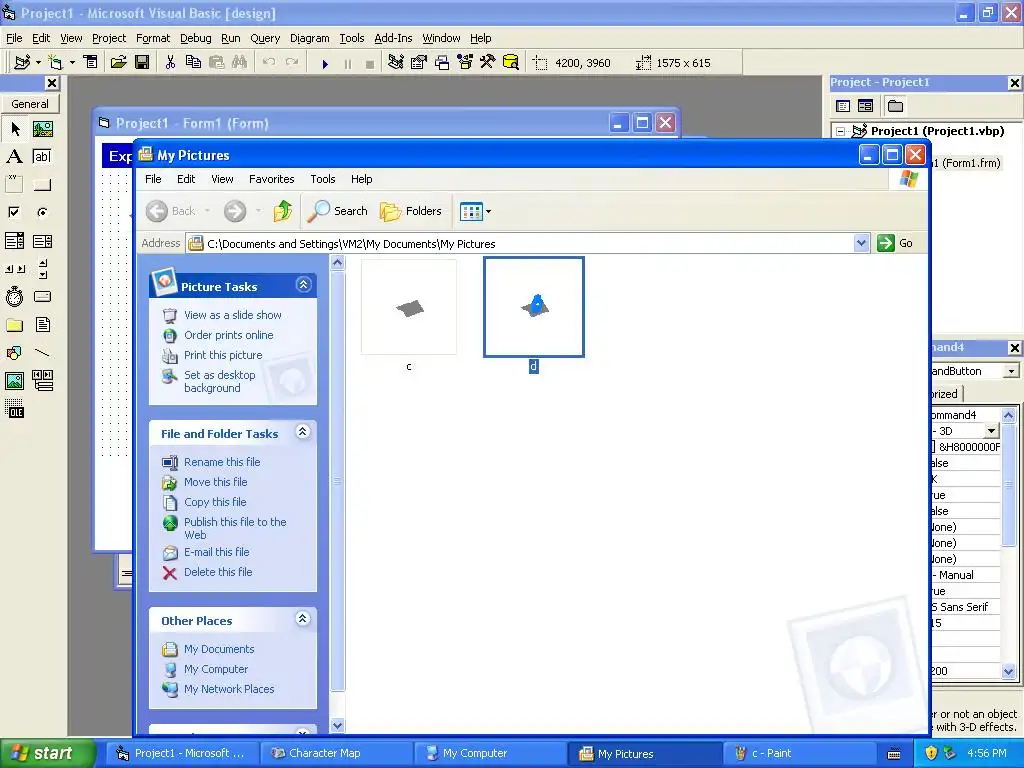Select the CommandButton control in the toolbox
The image size is (1024, 768).
[42, 185]
